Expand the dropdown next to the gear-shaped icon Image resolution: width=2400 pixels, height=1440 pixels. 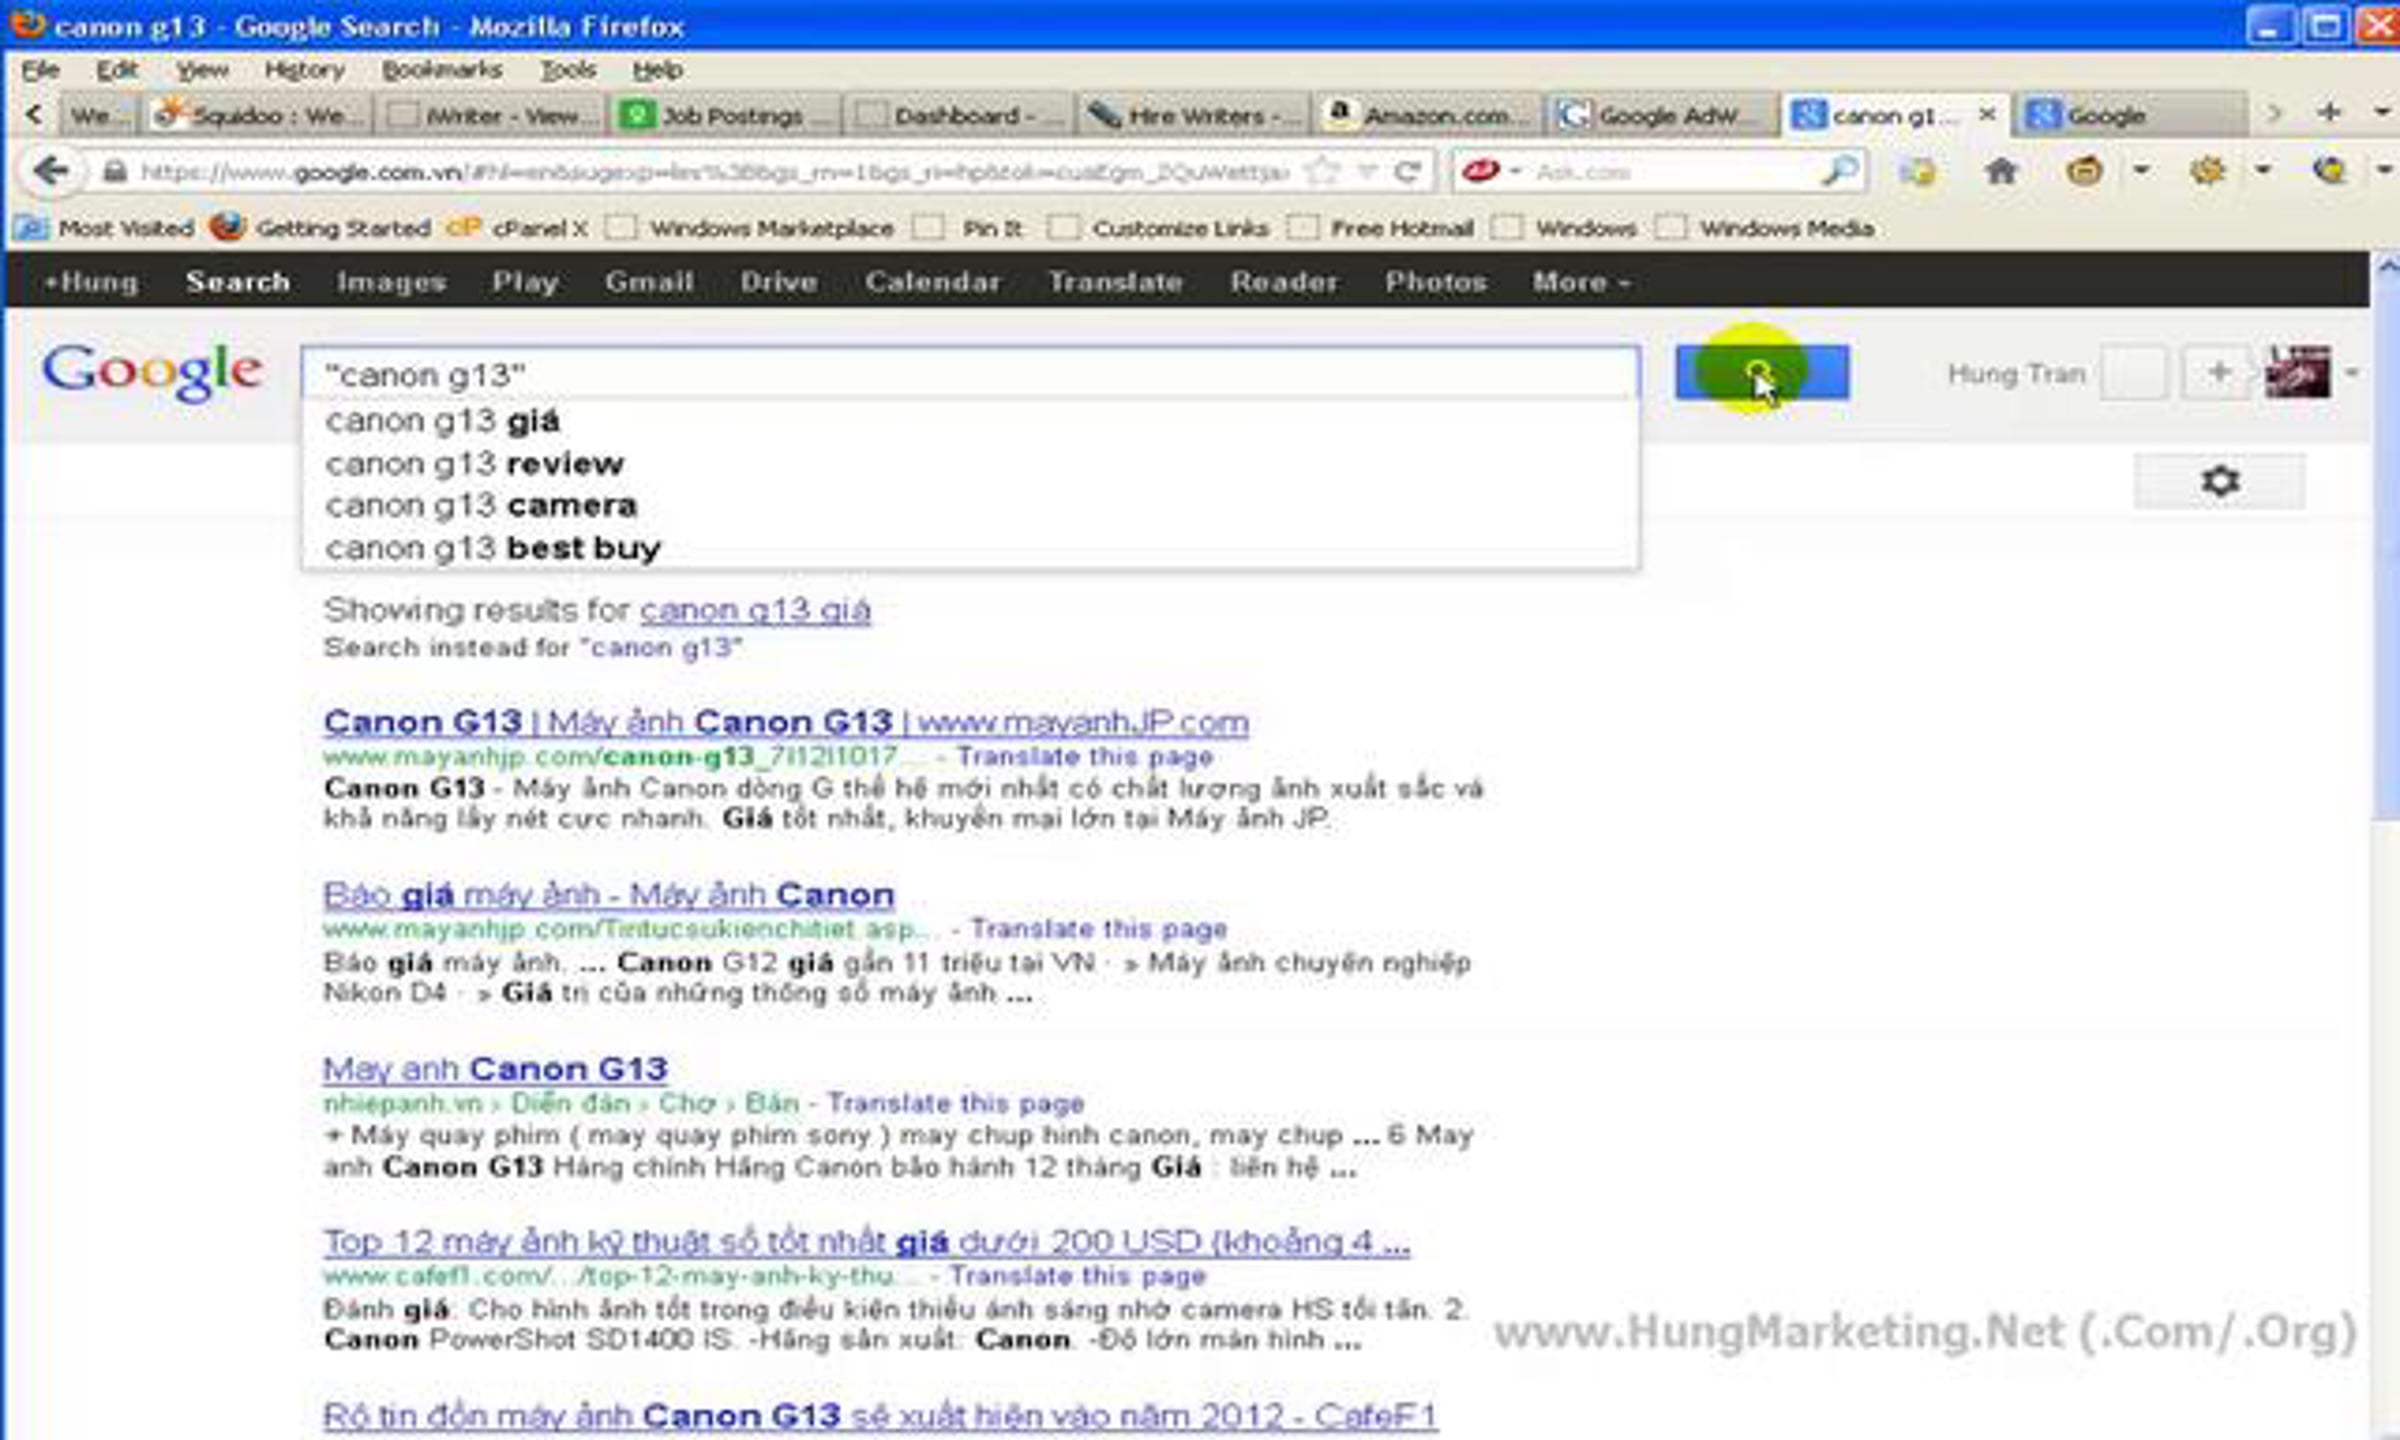2263,170
